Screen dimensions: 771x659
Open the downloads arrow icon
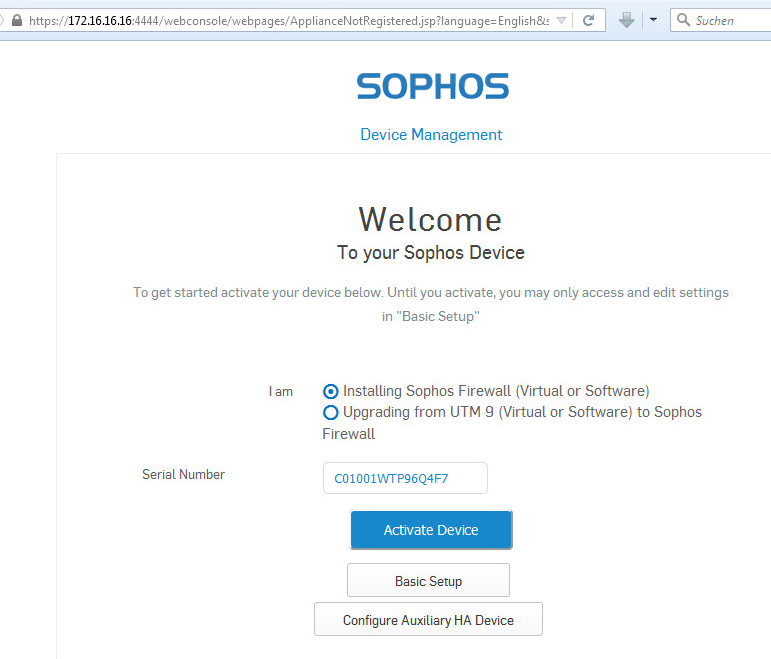click(x=626, y=20)
